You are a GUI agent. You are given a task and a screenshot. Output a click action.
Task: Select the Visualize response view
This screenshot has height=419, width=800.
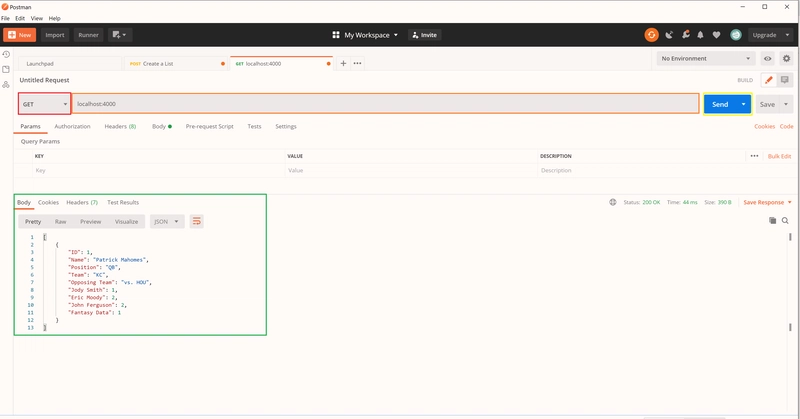coord(127,221)
